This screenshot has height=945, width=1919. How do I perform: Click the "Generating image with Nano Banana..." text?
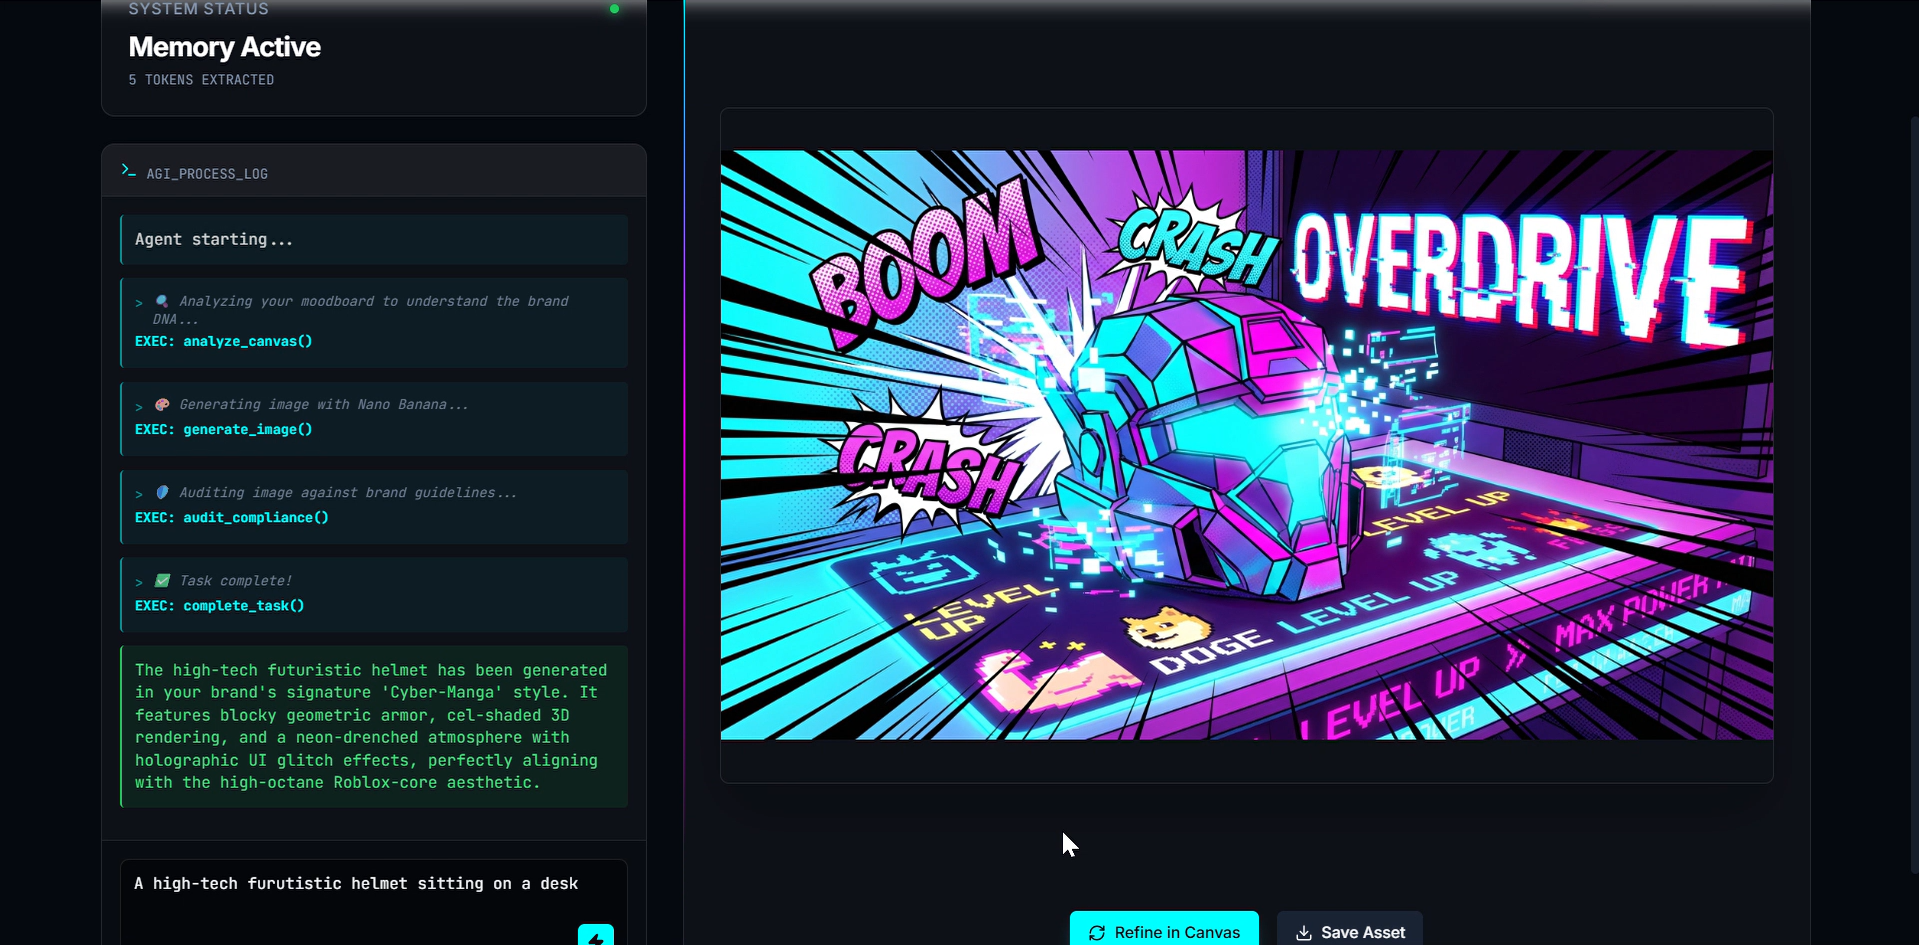pyautogui.click(x=324, y=404)
